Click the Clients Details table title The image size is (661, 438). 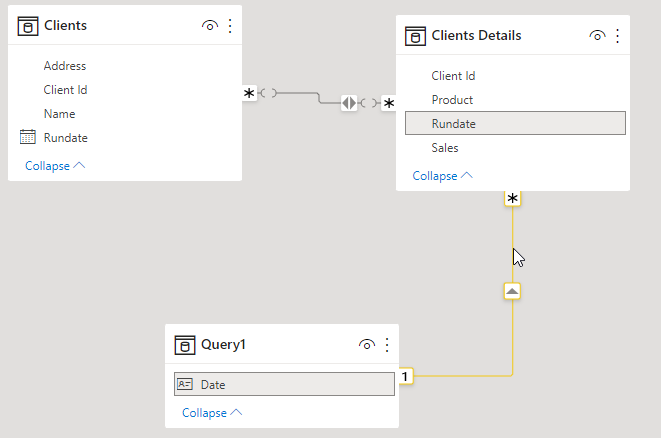coord(476,35)
